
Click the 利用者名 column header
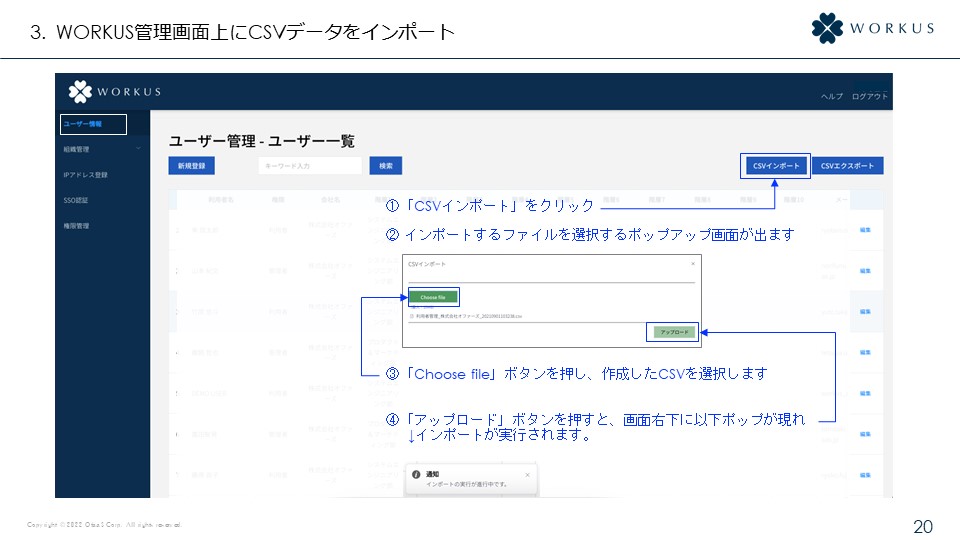coord(220,200)
